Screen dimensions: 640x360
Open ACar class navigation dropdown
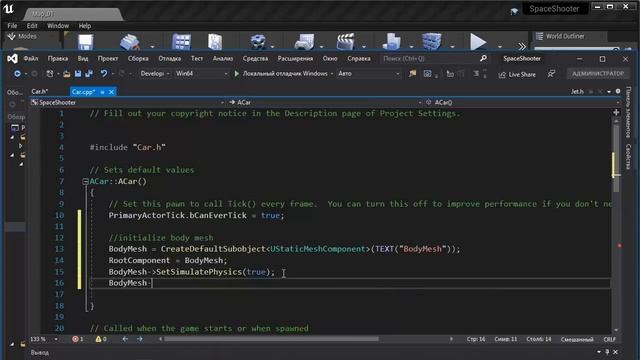[x=325, y=102]
